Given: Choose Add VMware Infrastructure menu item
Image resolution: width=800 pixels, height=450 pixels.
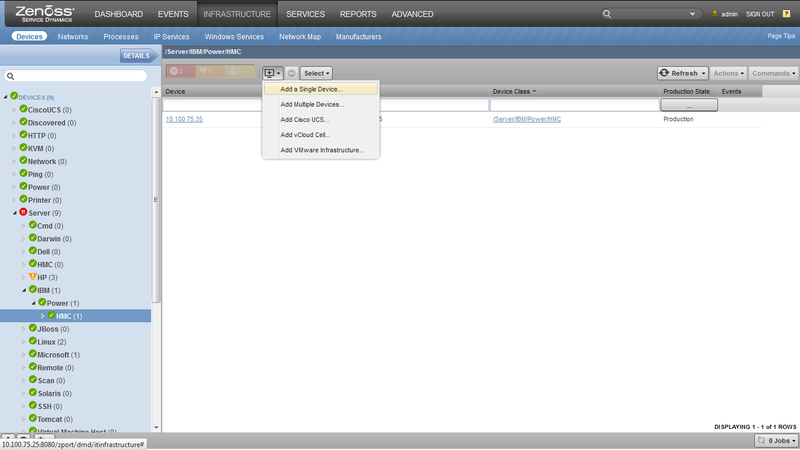Looking at the screenshot, I should coord(321,150).
